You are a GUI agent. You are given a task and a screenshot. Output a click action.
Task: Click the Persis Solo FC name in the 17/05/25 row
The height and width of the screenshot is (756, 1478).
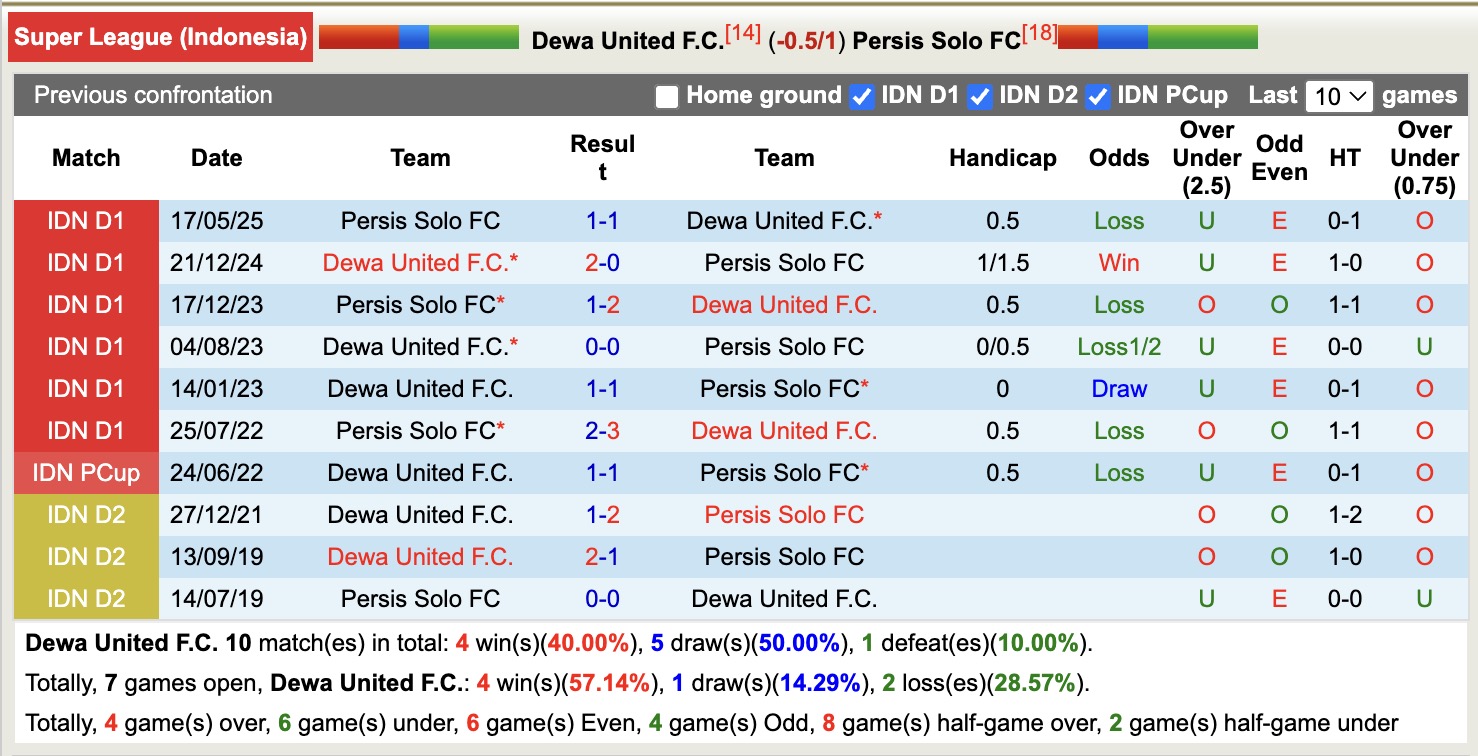pos(420,220)
